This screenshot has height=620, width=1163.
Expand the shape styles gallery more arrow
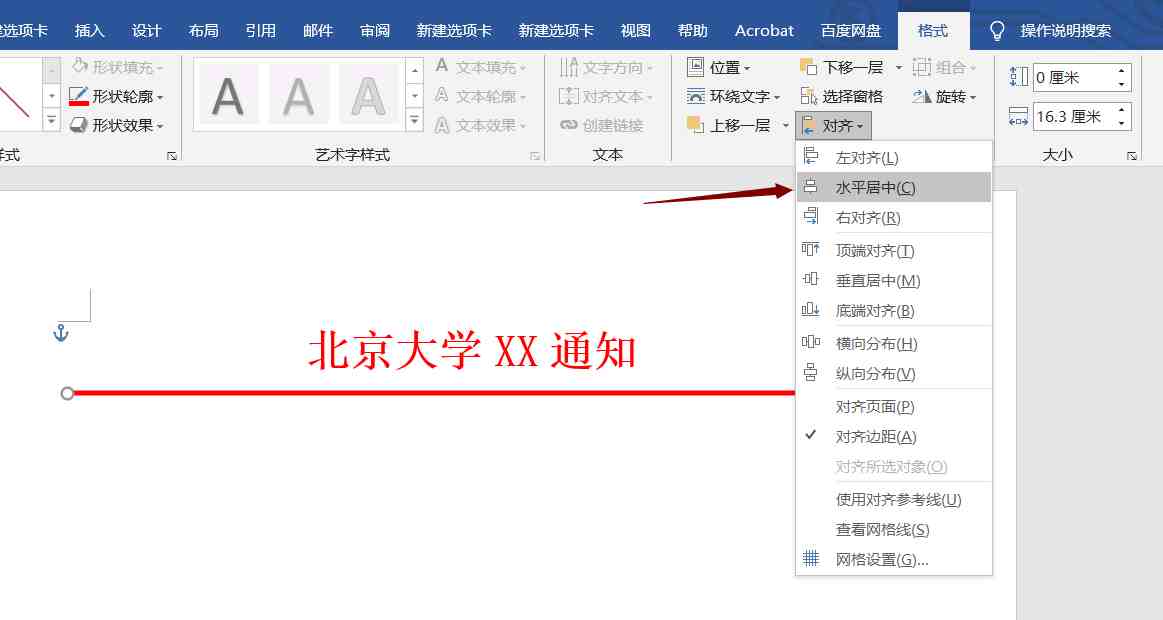(x=51, y=119)
